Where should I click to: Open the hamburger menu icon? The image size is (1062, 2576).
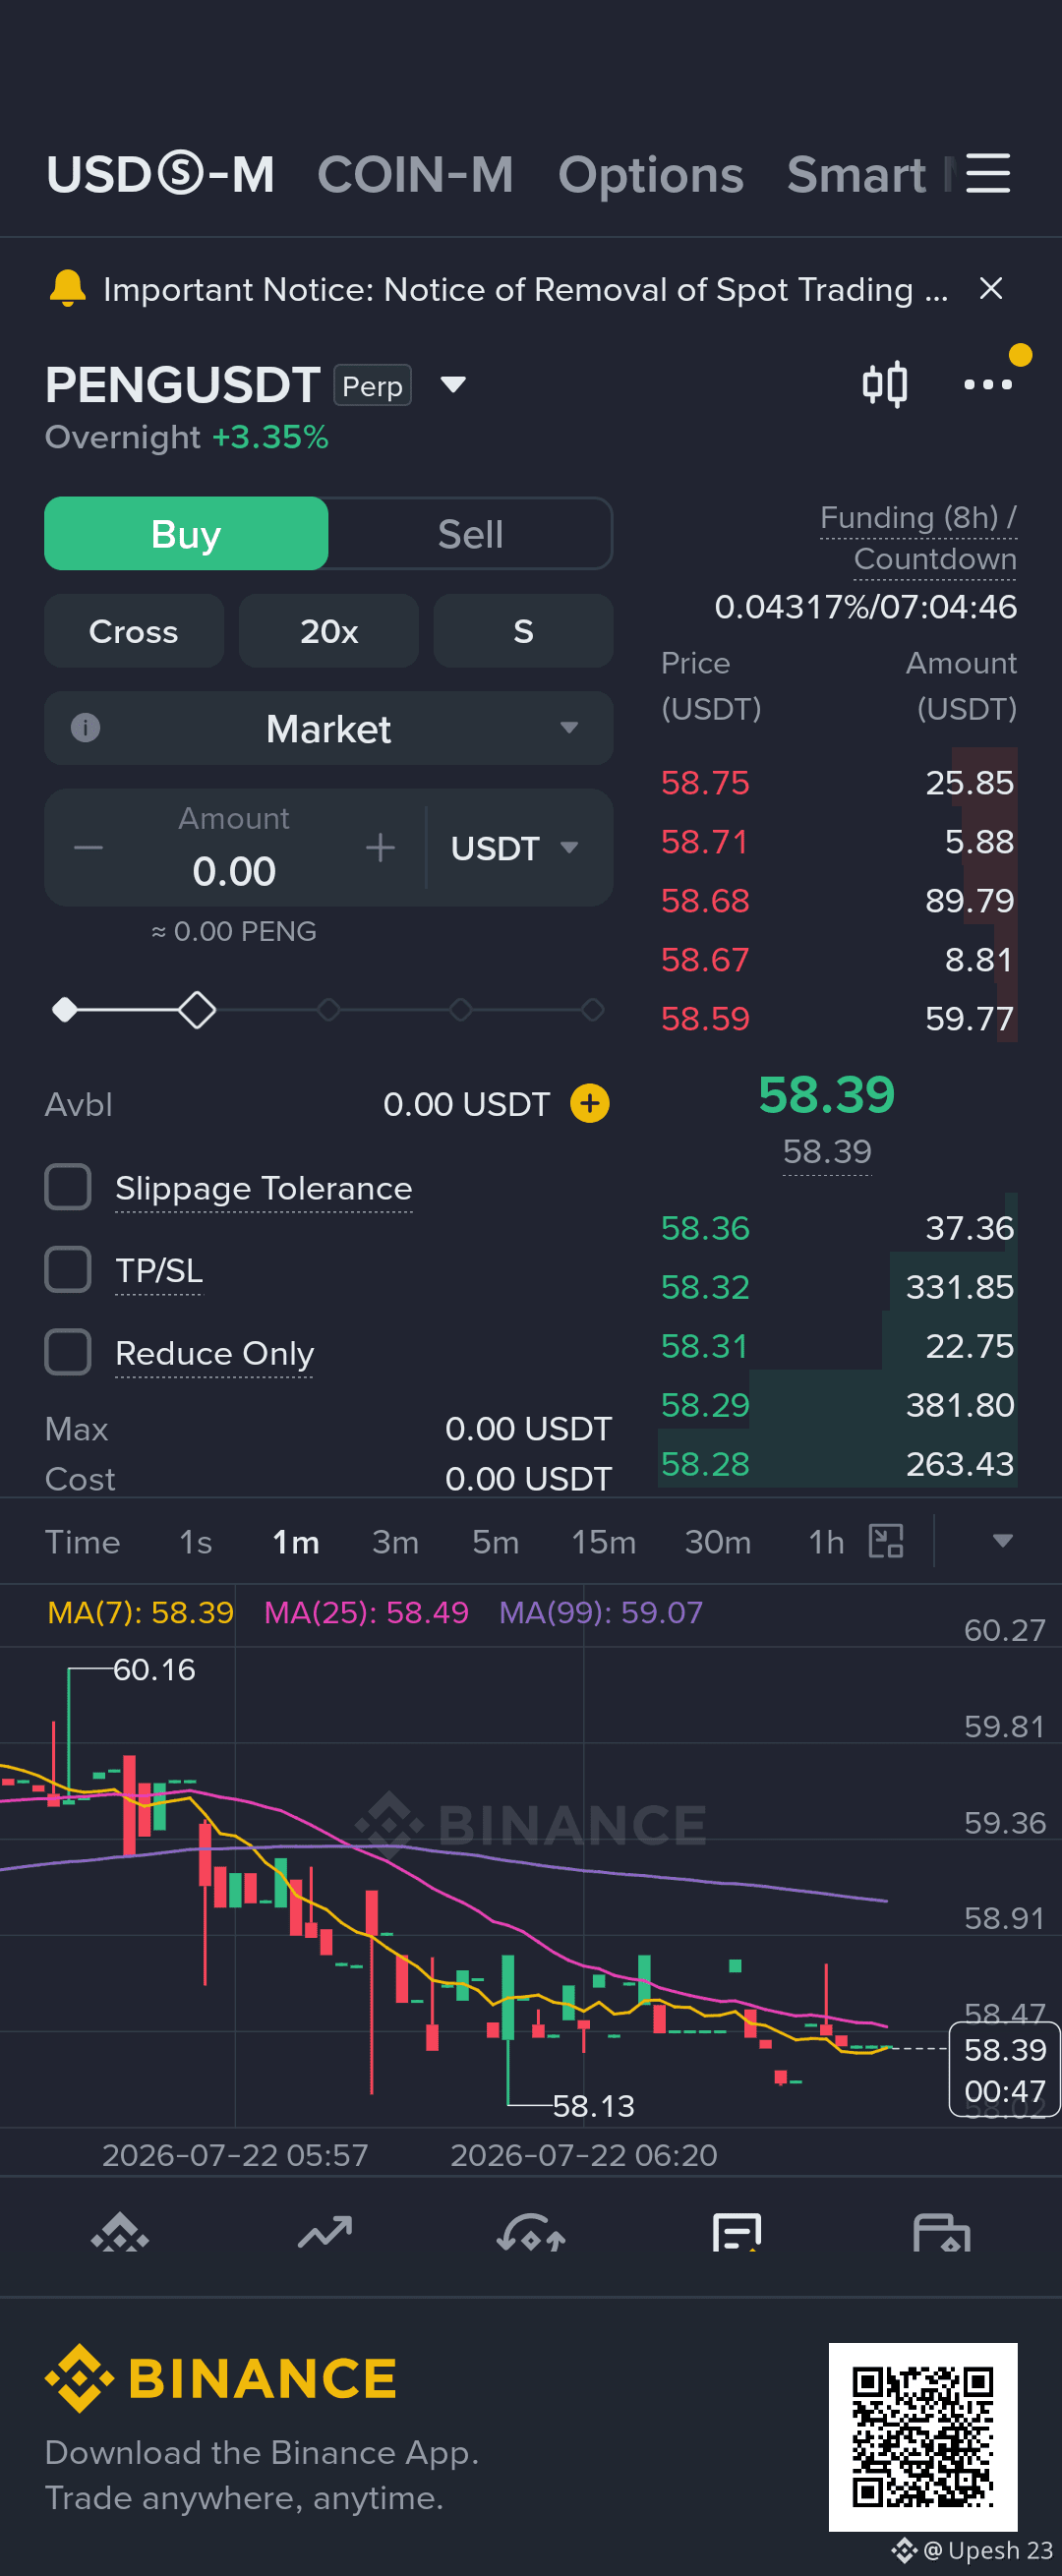point(987,174)
